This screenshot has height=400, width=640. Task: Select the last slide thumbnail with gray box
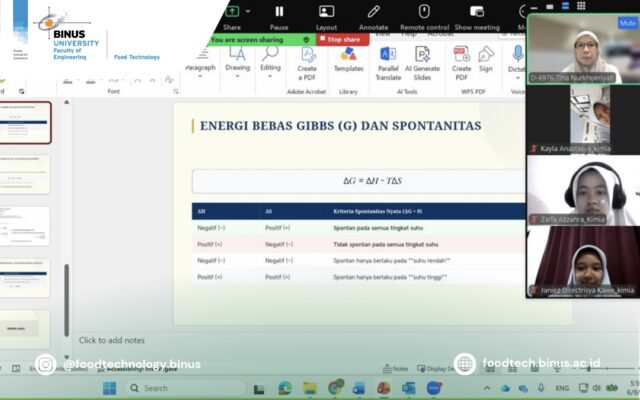pos(24,329)
